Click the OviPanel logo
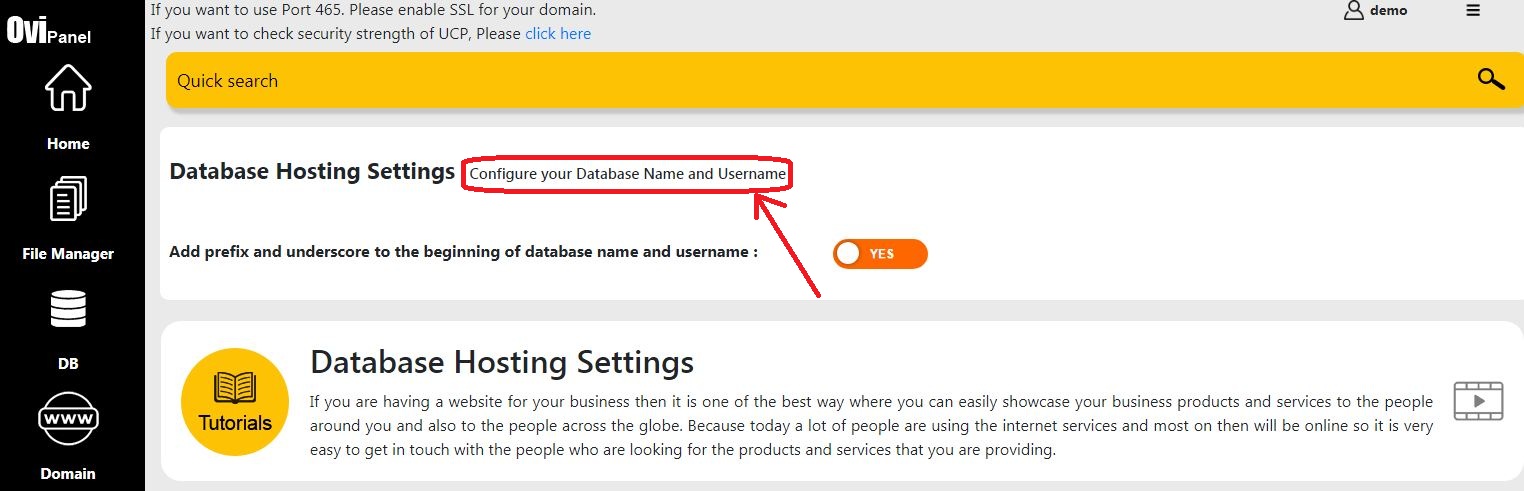1524x491 pixels. click(49, 32)
